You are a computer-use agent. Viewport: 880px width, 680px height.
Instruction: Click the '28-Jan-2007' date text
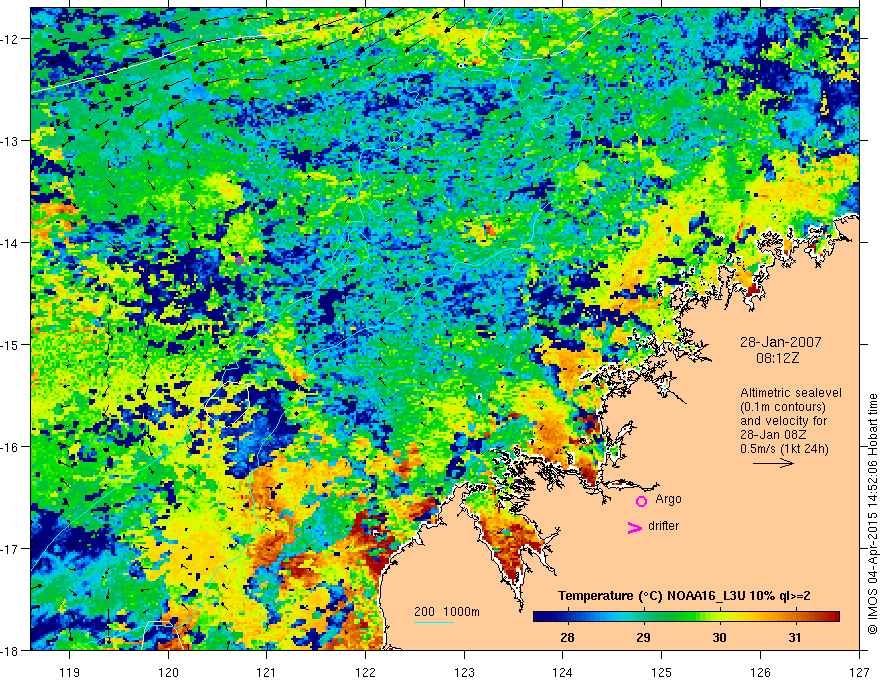(x=781, y=342)
